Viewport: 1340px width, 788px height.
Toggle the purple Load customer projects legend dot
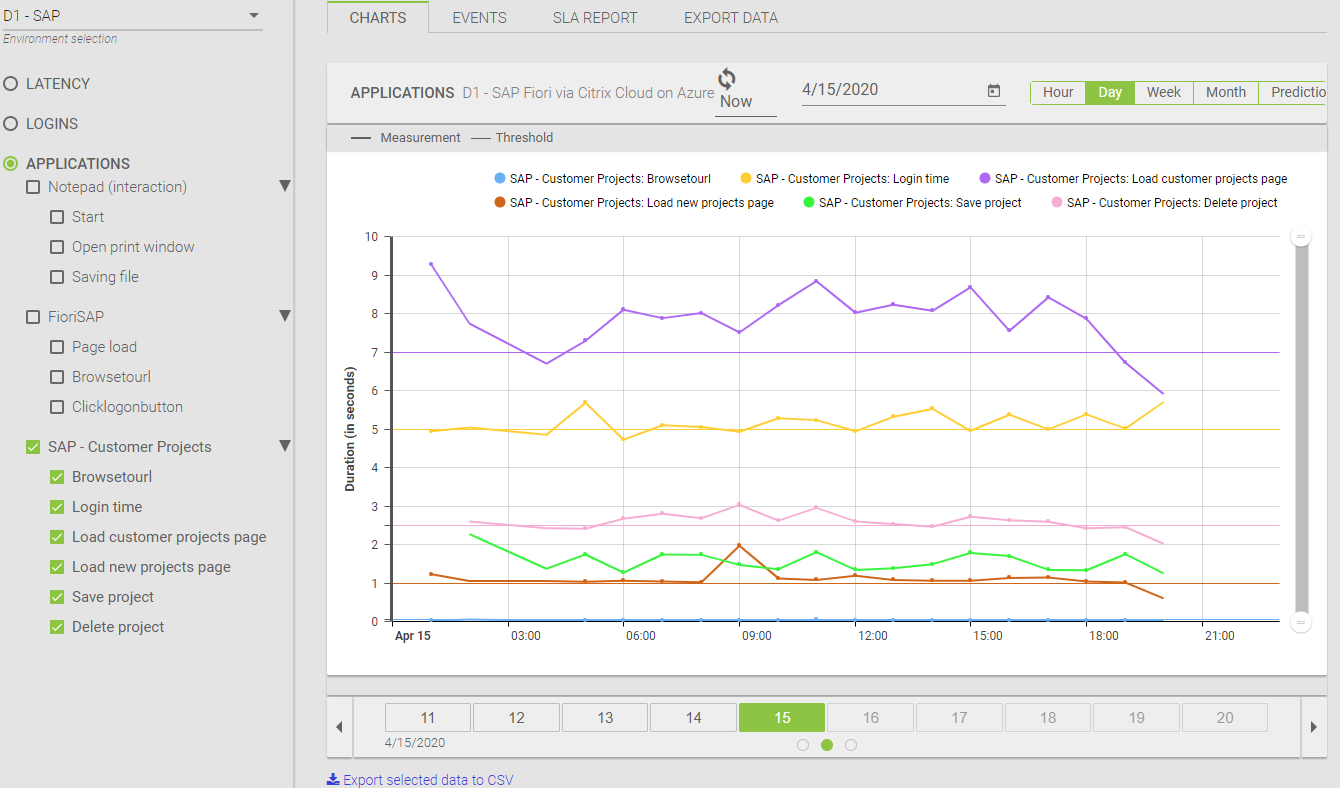point(983,179)
